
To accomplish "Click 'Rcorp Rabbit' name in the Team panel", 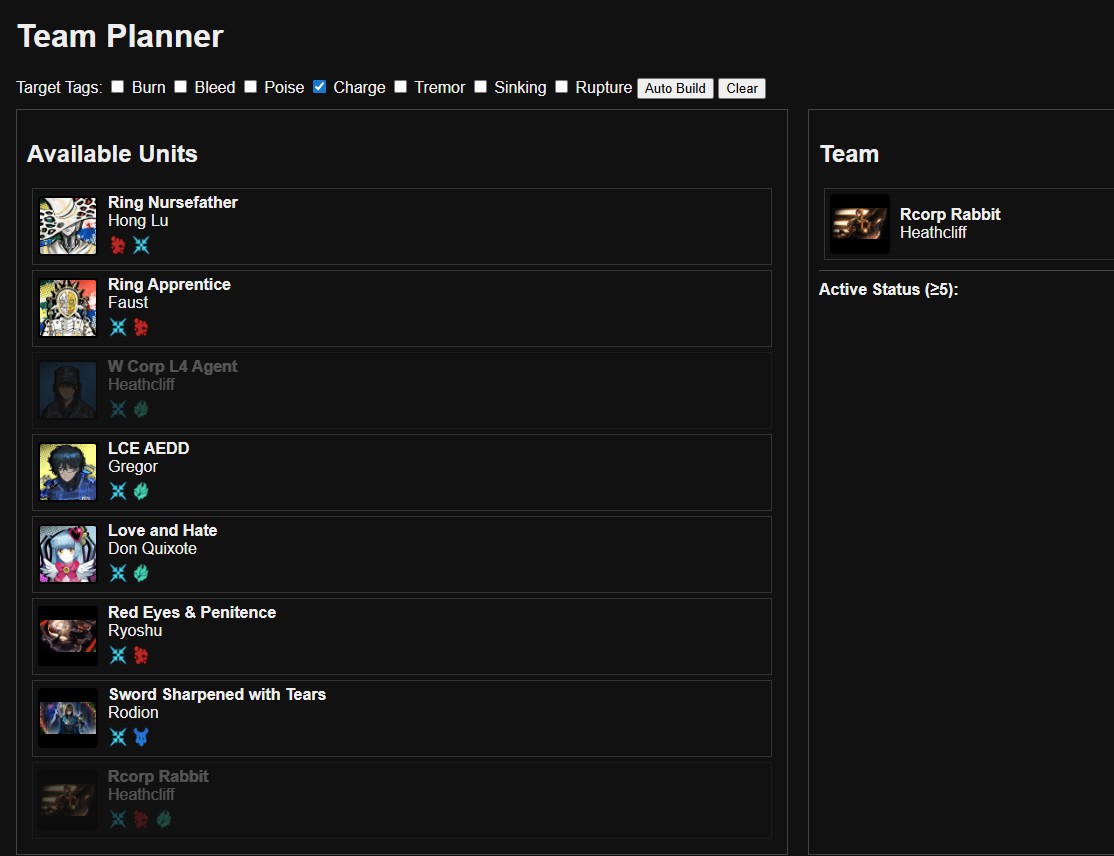I will pyautogui.click(x=950, y=215).
